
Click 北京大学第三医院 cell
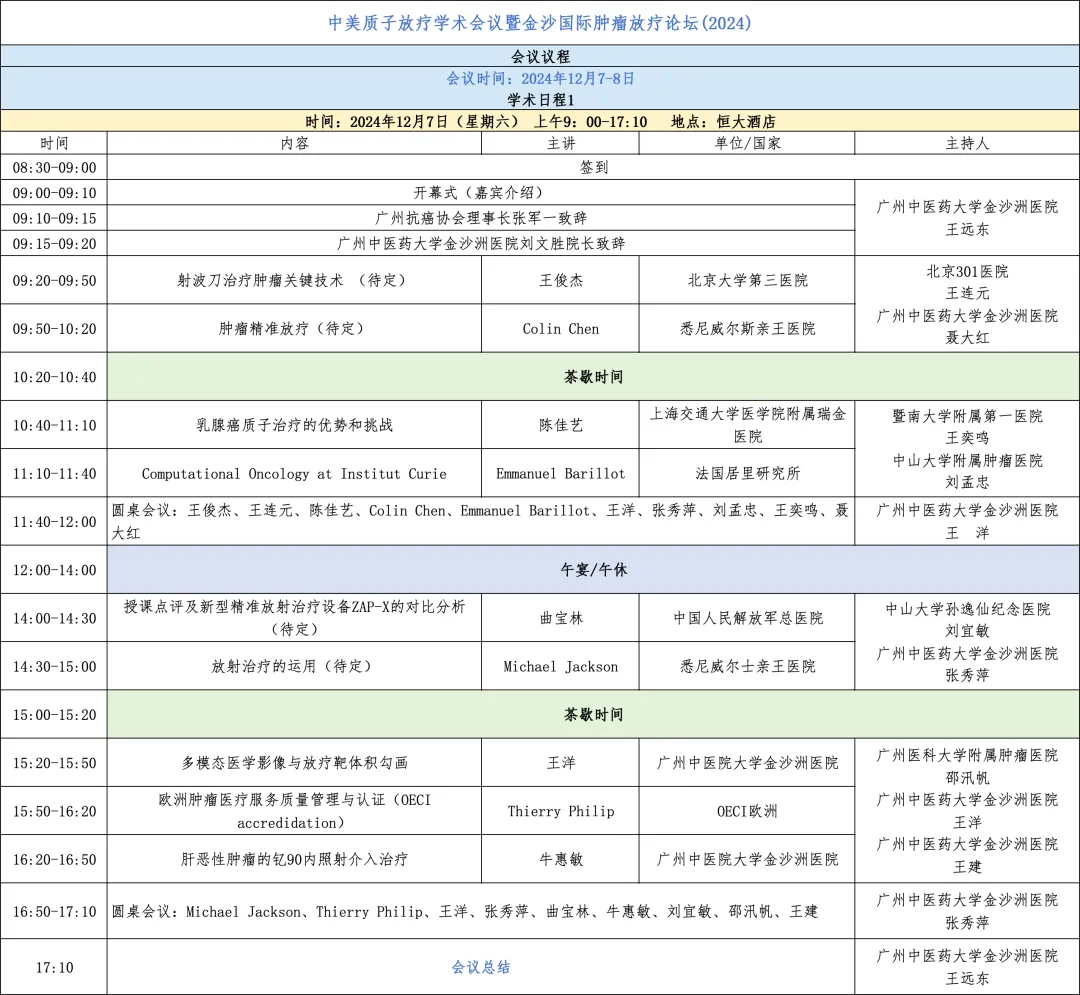click(747, 280)
